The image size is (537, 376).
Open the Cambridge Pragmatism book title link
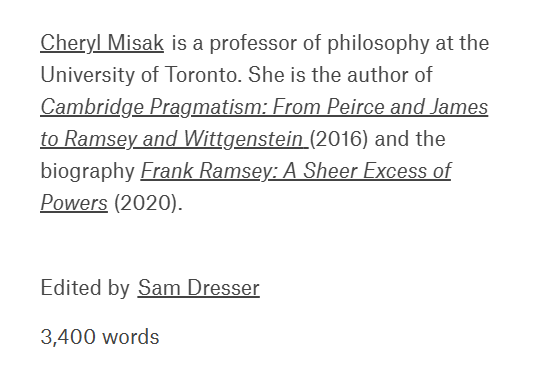[264, 107]
